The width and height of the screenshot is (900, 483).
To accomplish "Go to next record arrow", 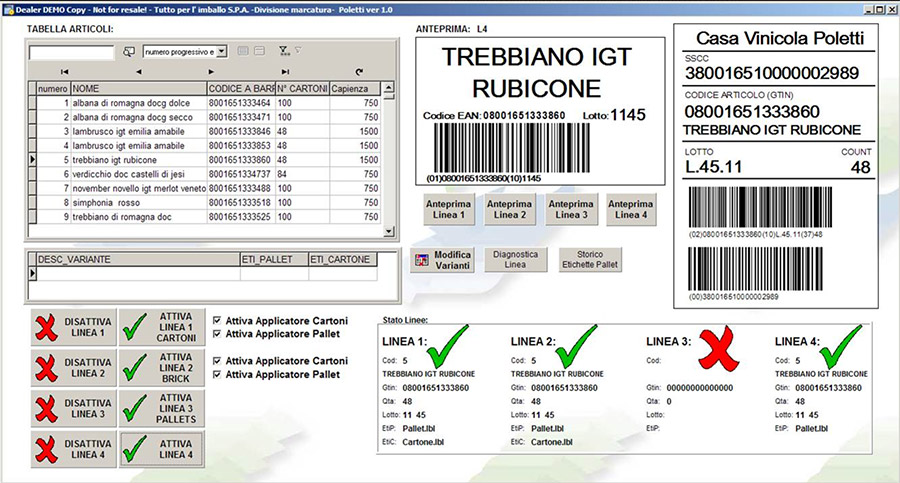I will tap(211, 72).
